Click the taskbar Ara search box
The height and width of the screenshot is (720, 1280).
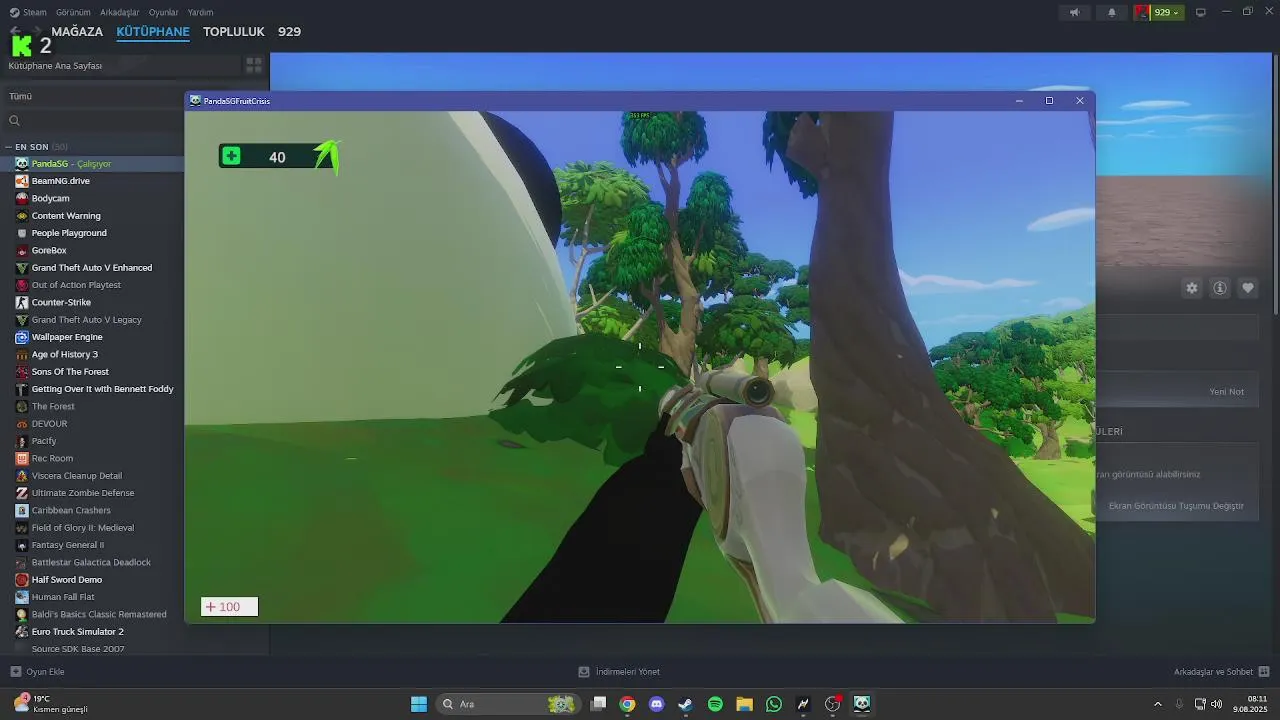(x=509, y=704)
